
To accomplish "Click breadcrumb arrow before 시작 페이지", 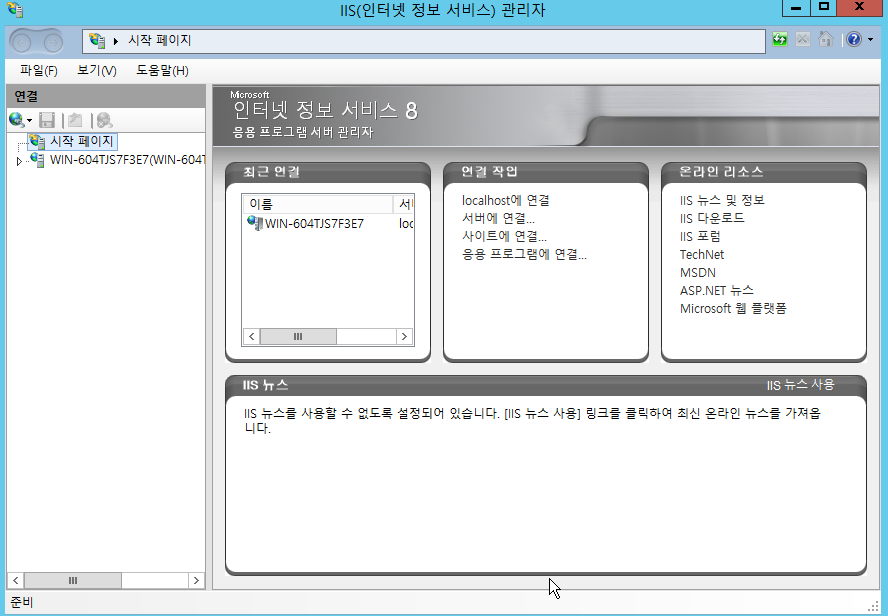I will (x=116, y=41).
